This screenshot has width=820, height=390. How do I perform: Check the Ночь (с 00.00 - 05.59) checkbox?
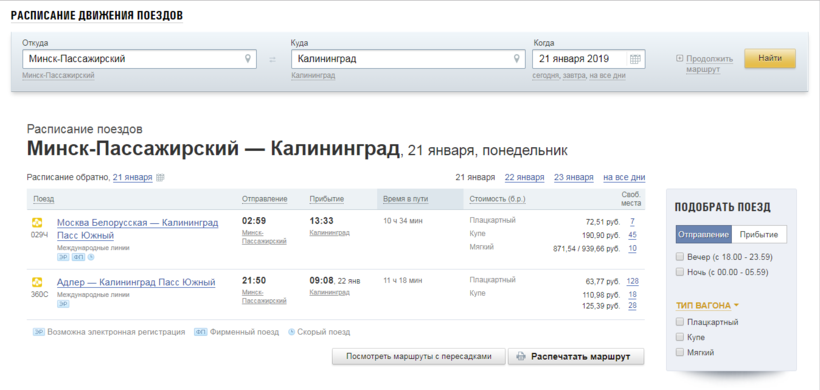(679, 272)
